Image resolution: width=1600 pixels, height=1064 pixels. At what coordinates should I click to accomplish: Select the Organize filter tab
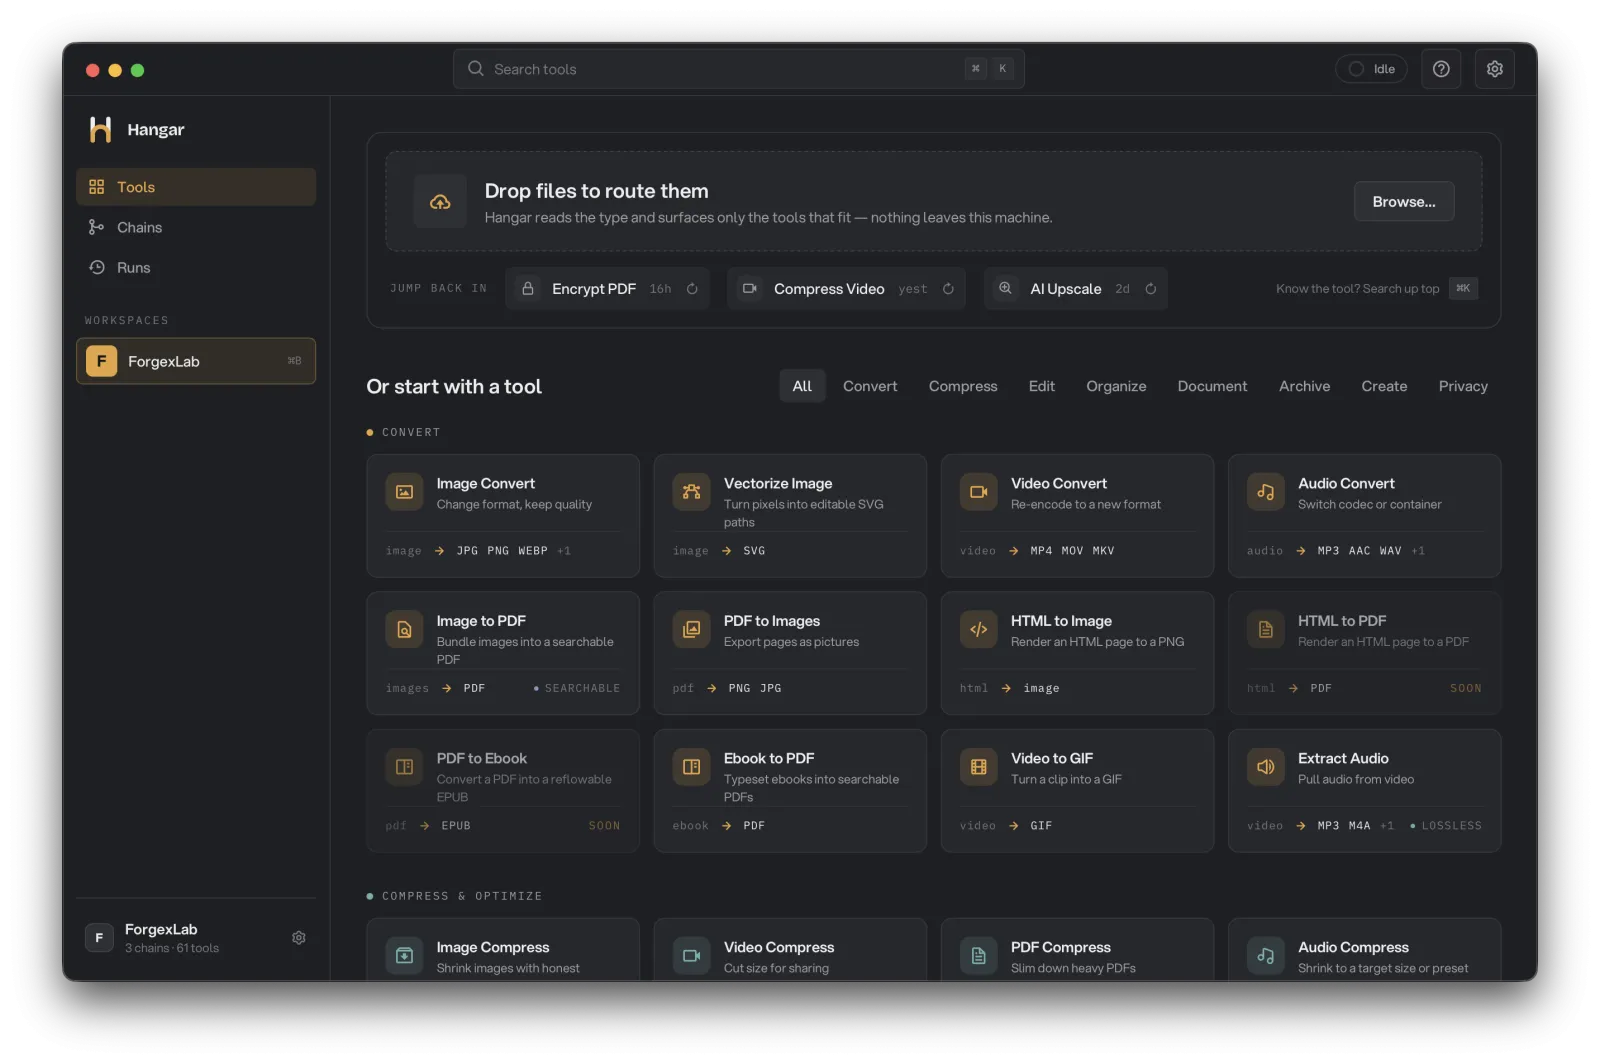(x=1116, y=386)
